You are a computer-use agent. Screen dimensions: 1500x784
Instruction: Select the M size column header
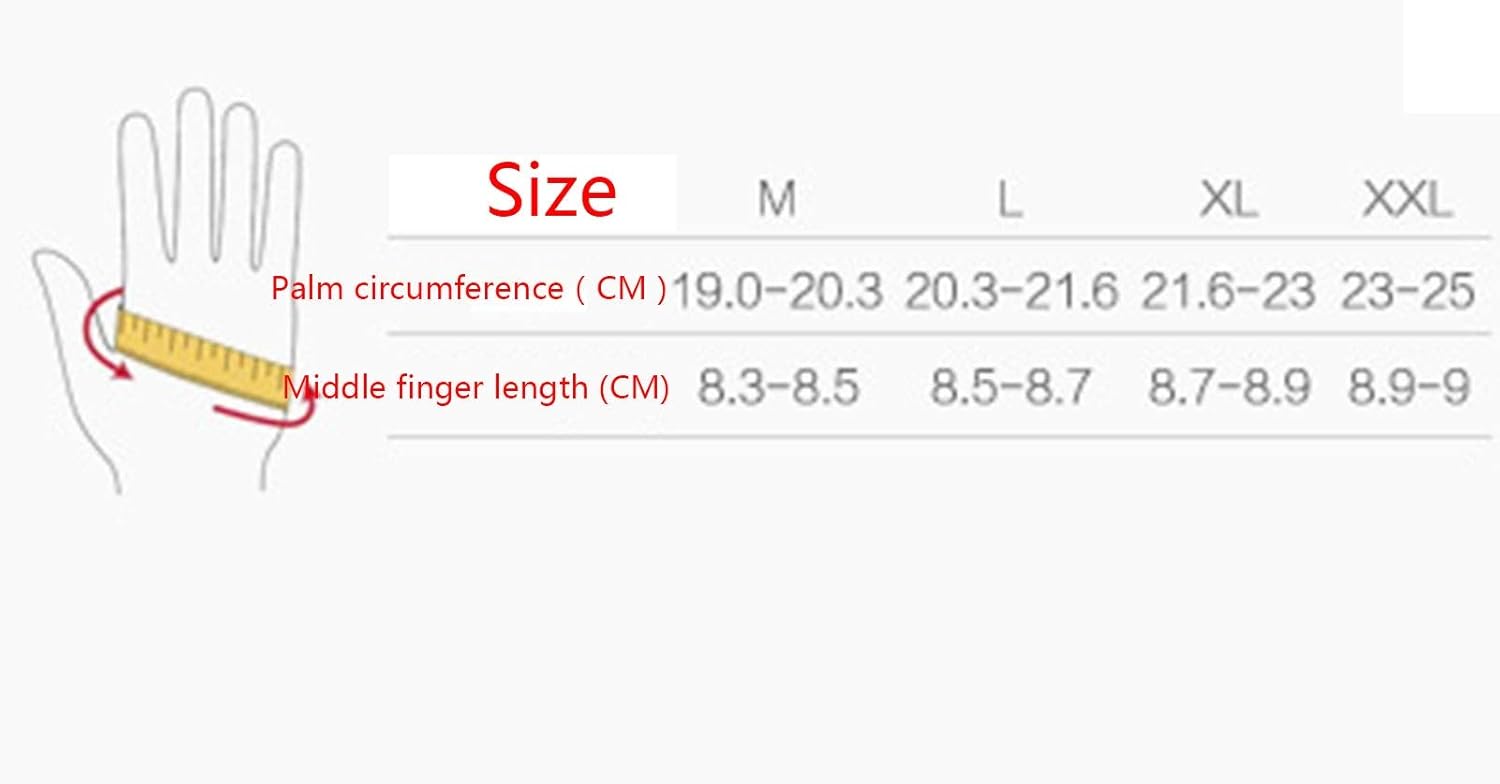776,200
